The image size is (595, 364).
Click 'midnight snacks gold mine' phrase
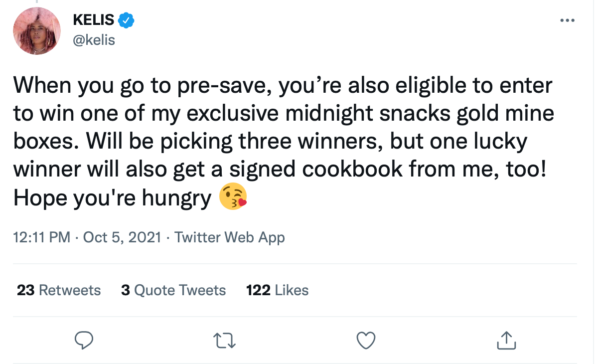coord(420,113)
